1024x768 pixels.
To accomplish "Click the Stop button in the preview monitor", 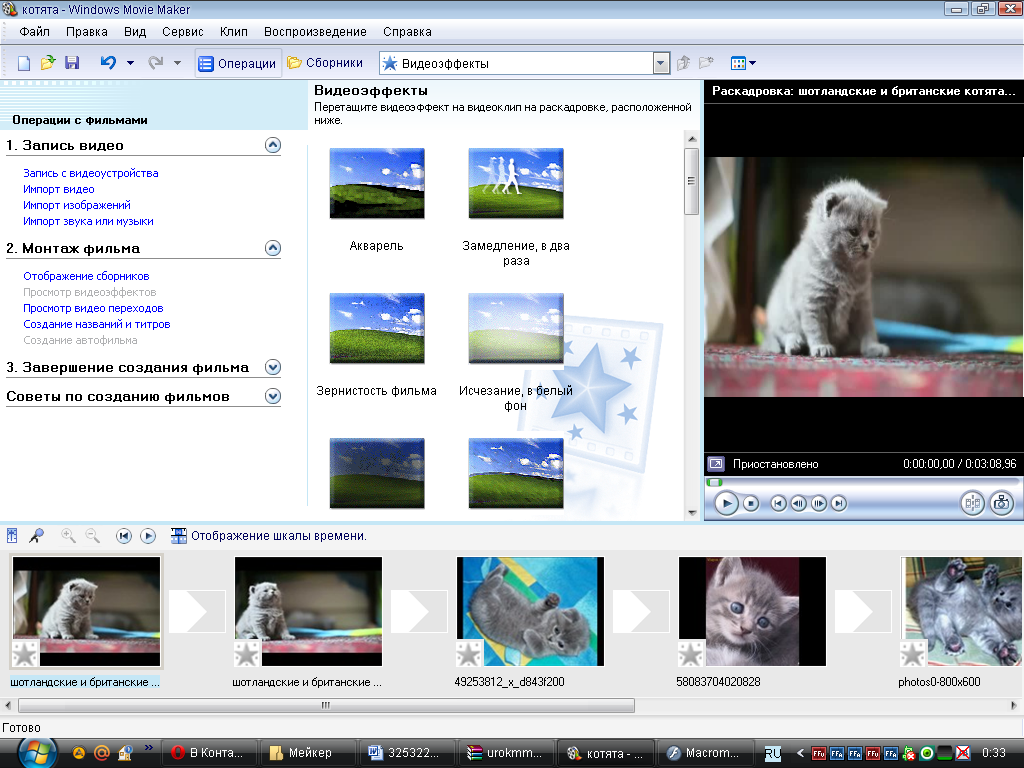I will [751, 503].
